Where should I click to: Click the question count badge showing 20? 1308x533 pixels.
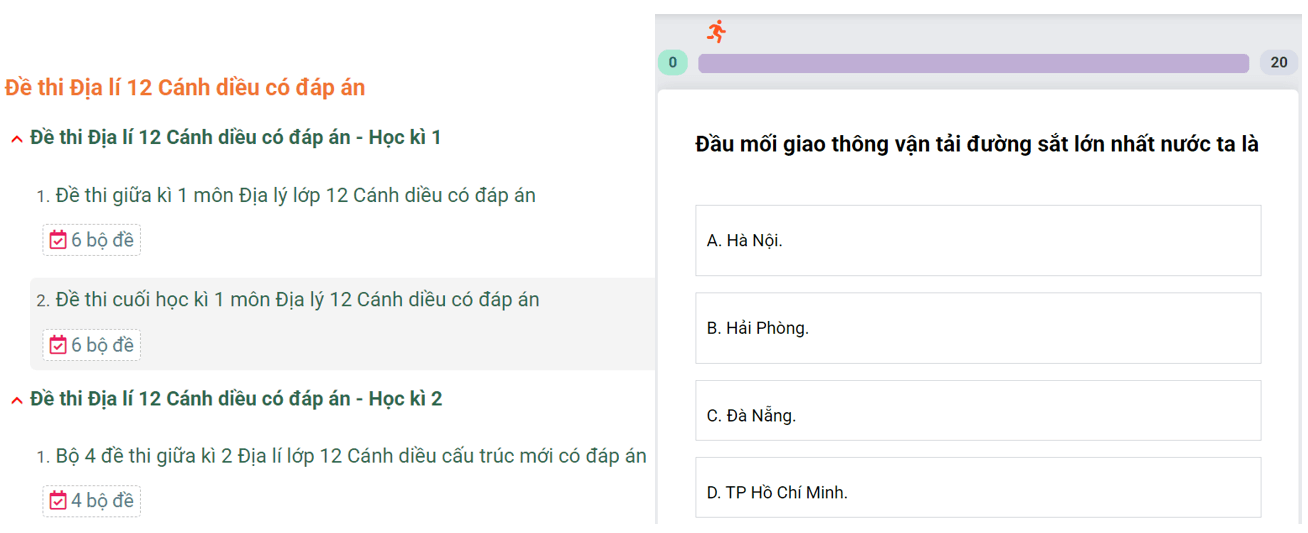point(1278,63)
